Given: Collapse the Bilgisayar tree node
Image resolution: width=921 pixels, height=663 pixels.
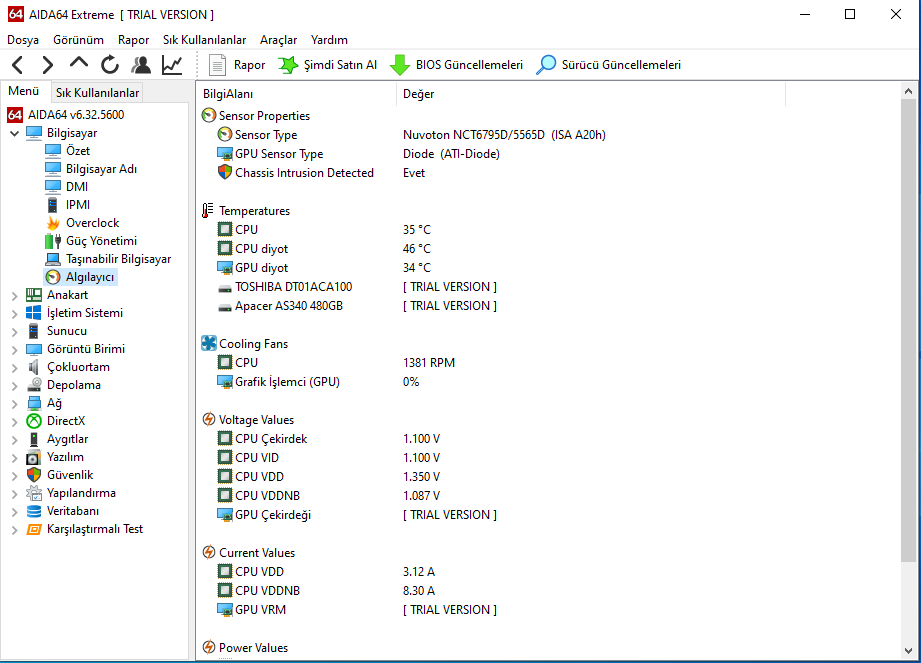Looking at the screenshot, I should click(x=15, y=133).
